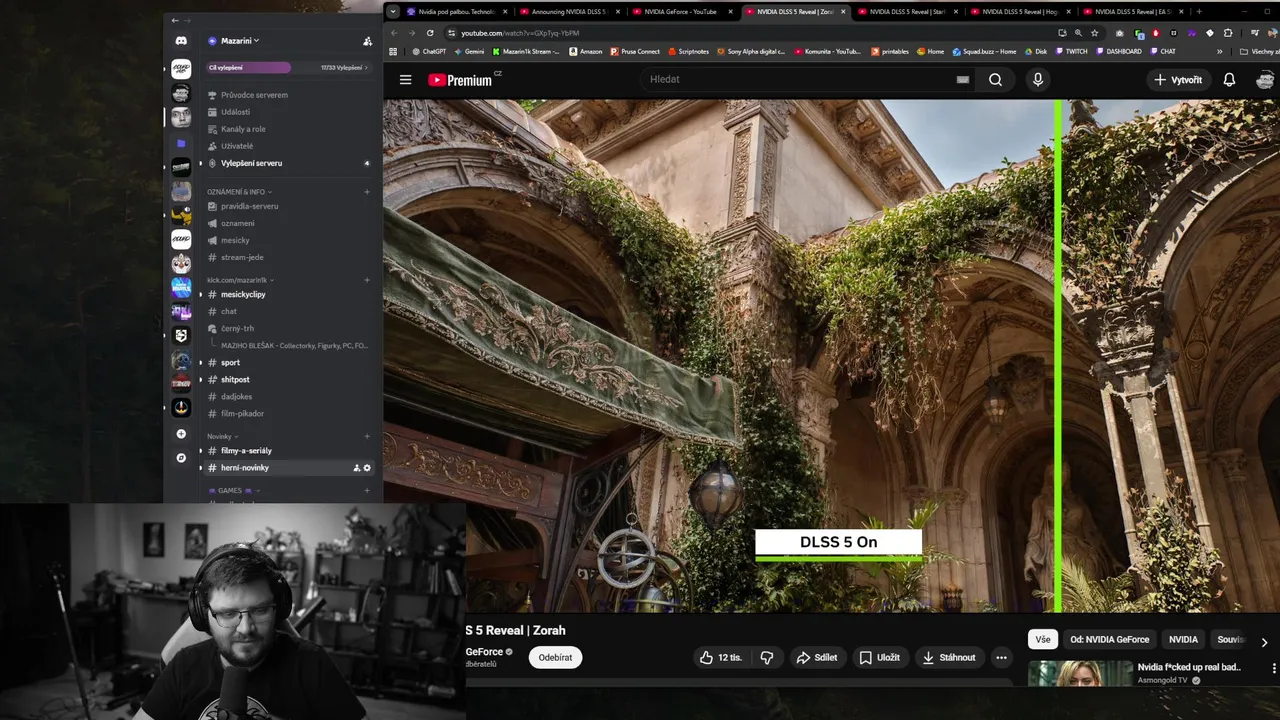Viewport: 1280px width, 720px height.
Task: Switch to NVIDIA GeForce - YouTube tab
Action: click(x=682, y=12)
